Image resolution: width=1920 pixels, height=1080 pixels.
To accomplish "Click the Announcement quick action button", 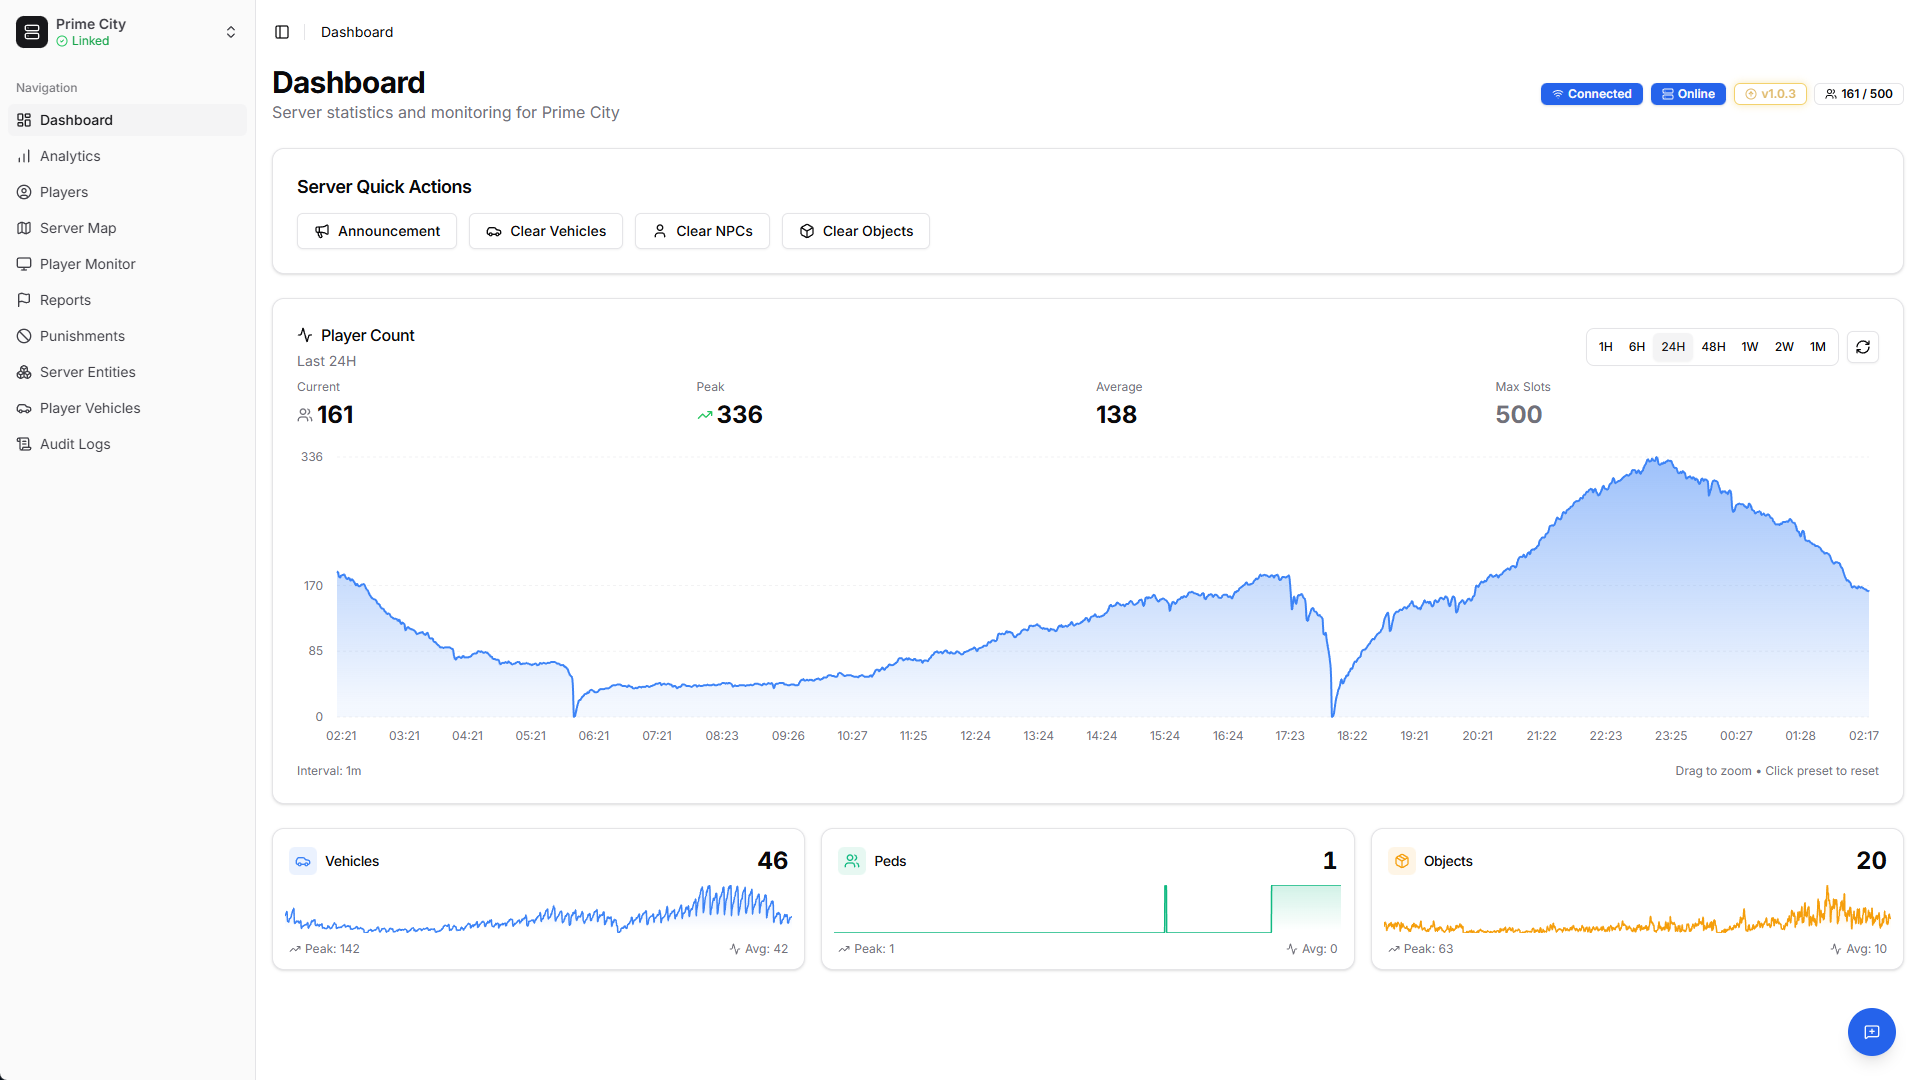I will tap(376, 231).
